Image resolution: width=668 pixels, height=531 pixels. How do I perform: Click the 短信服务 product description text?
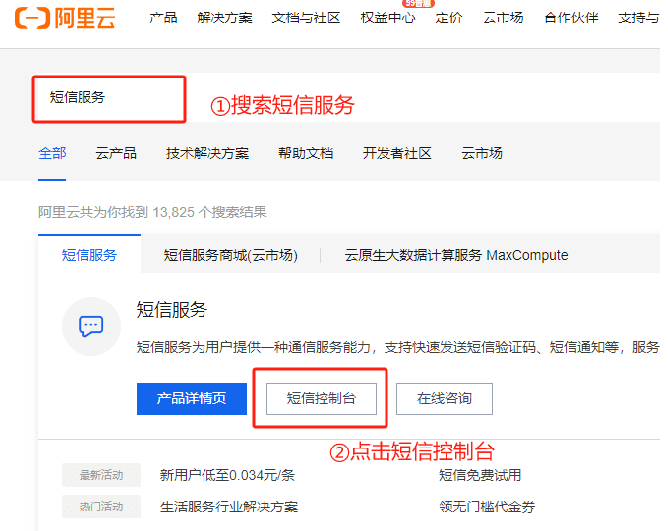(x=398, y=347)
